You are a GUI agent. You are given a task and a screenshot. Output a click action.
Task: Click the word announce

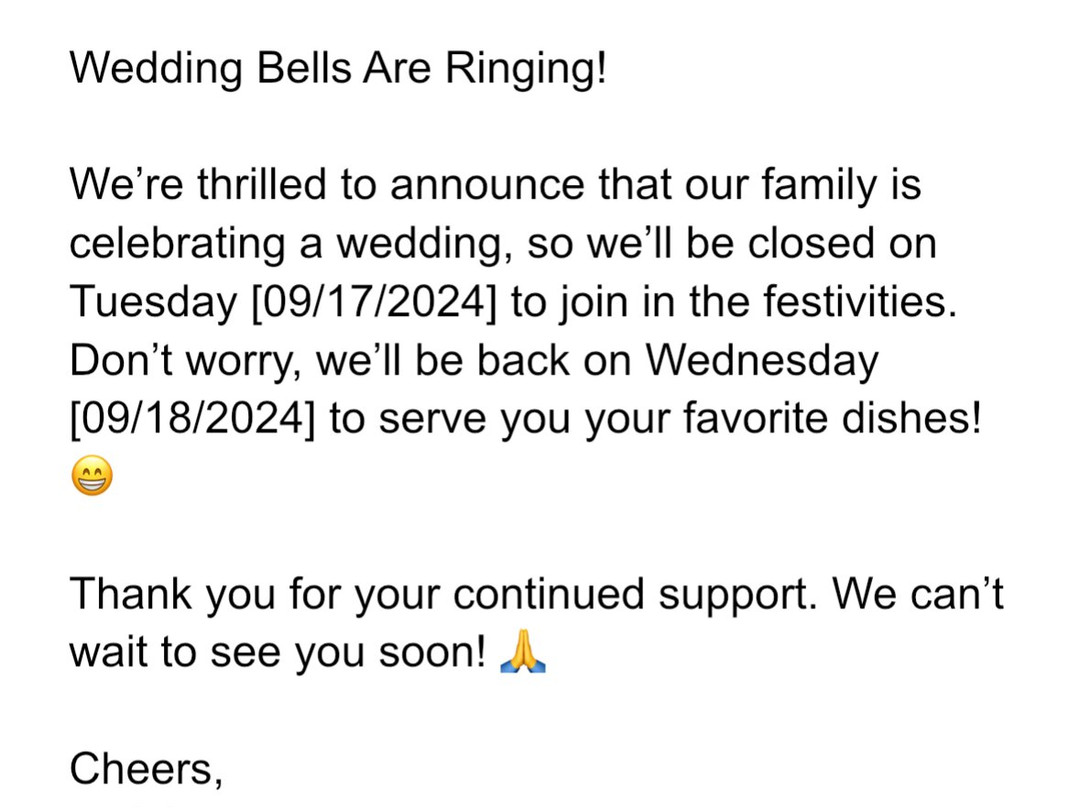[x=487, y=185]
